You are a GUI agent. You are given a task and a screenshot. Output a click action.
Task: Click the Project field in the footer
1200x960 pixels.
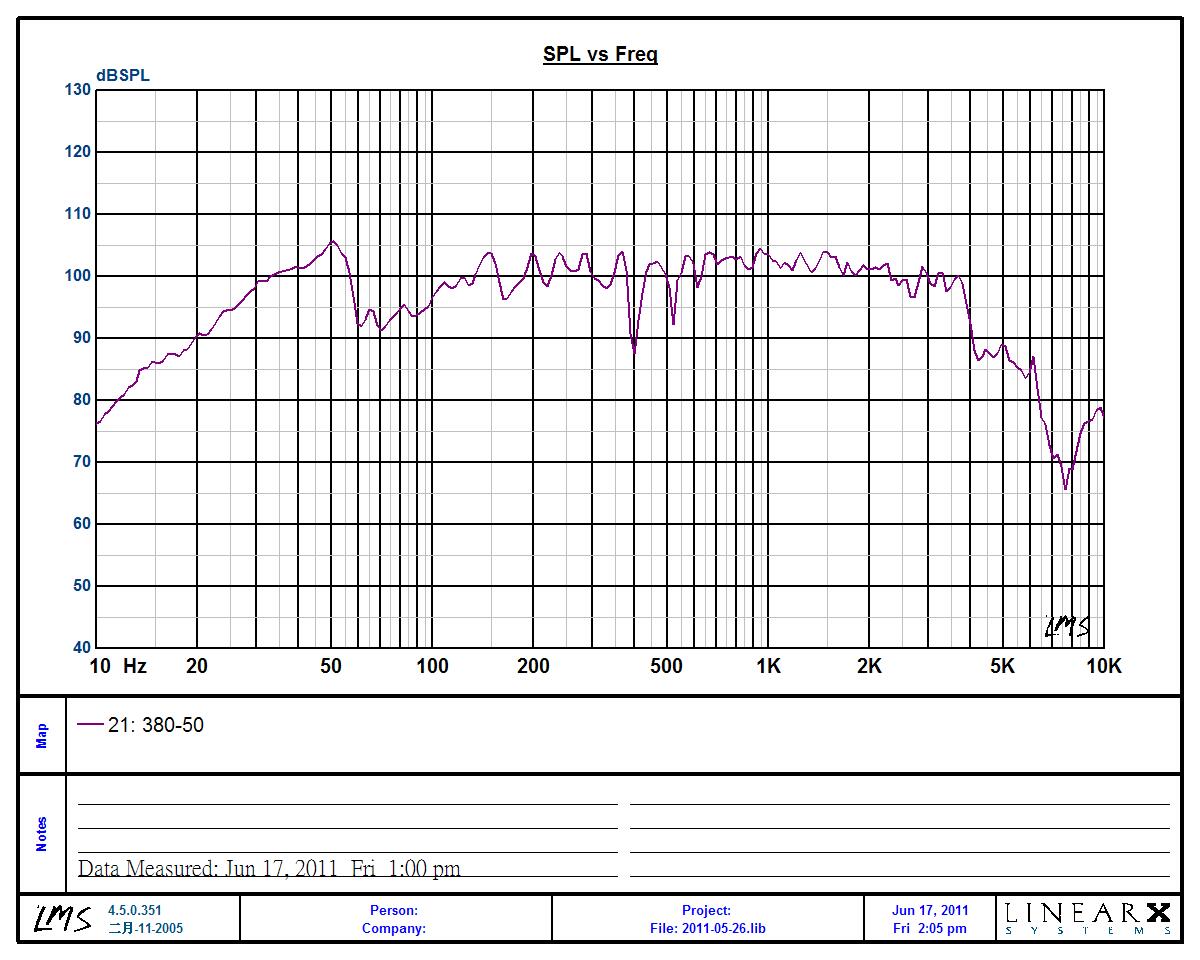click(x=706, y=910)
